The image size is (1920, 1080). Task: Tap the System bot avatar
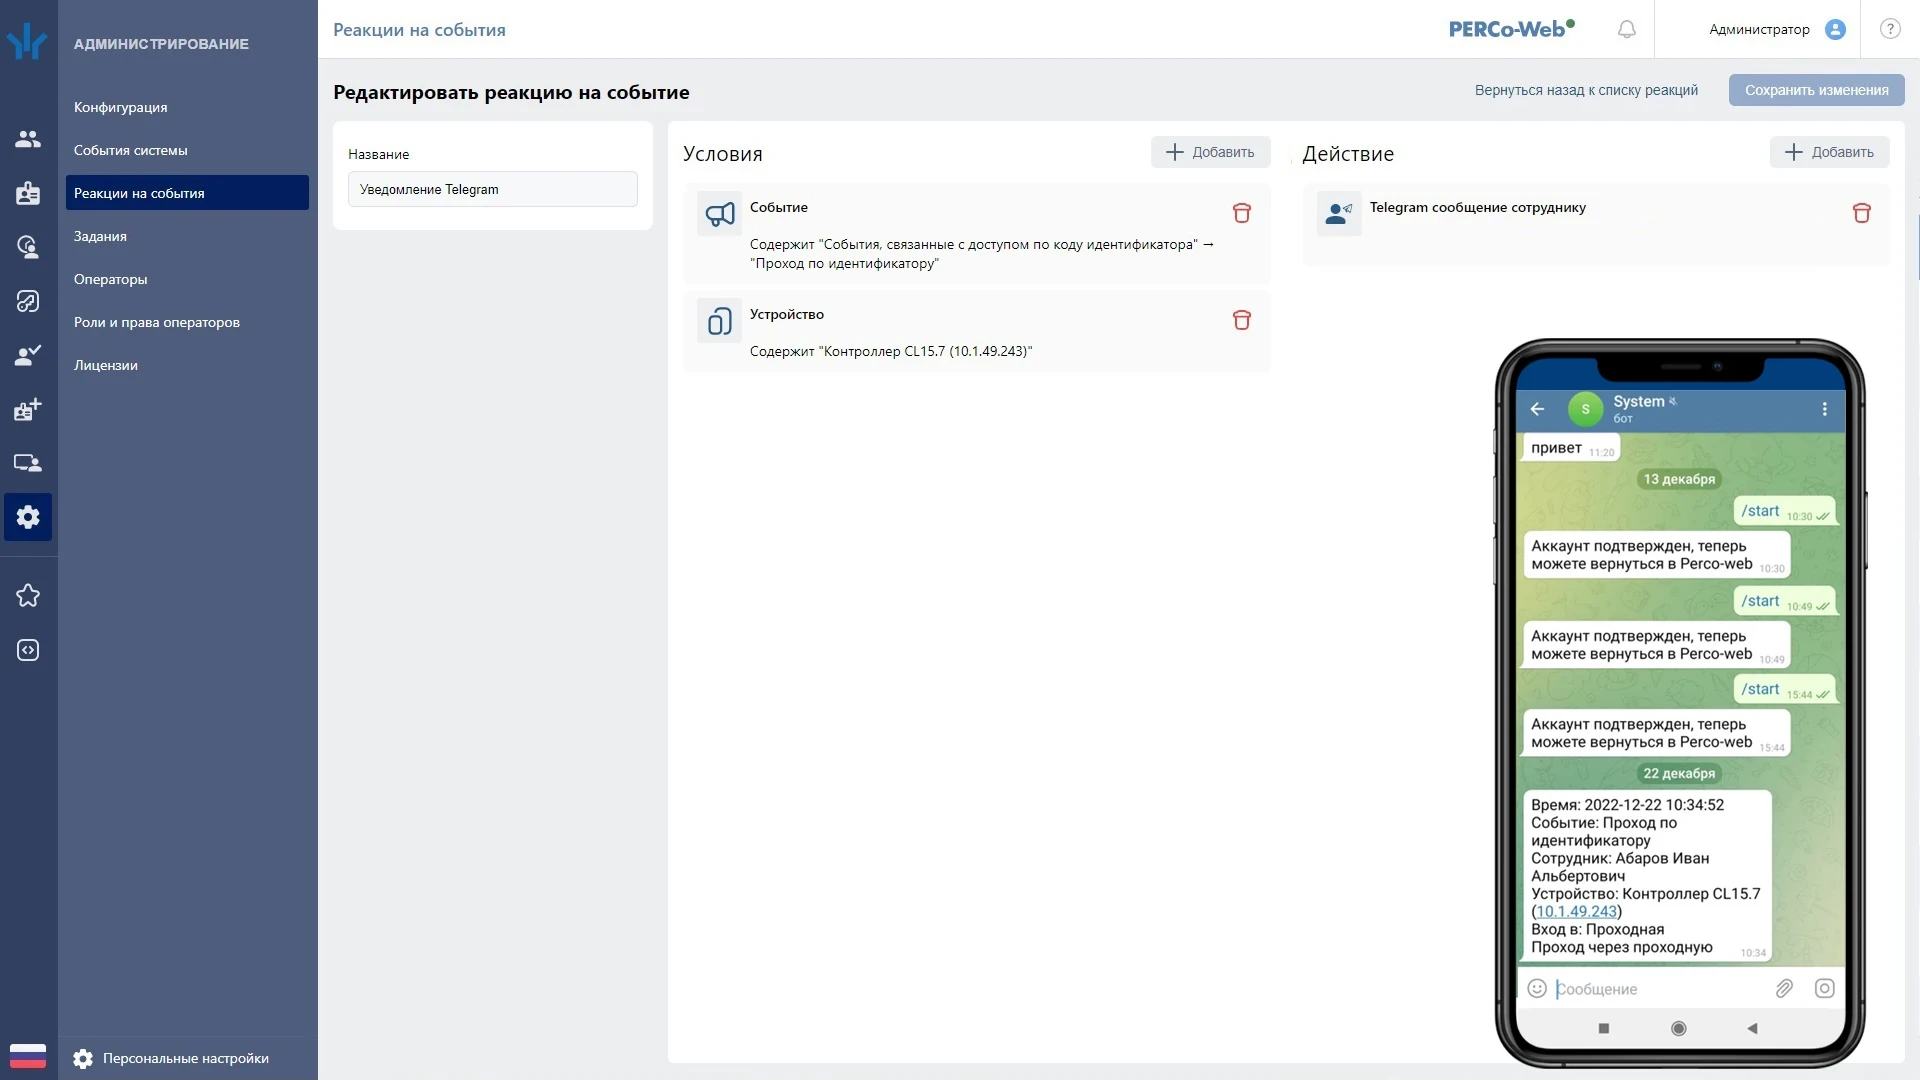click(x=1586, y=409)
